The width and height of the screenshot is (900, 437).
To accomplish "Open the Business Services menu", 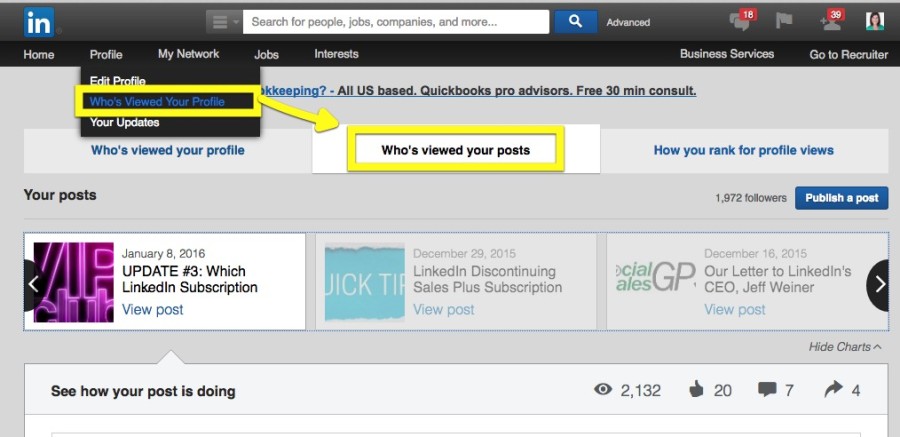I will [727, 54].
